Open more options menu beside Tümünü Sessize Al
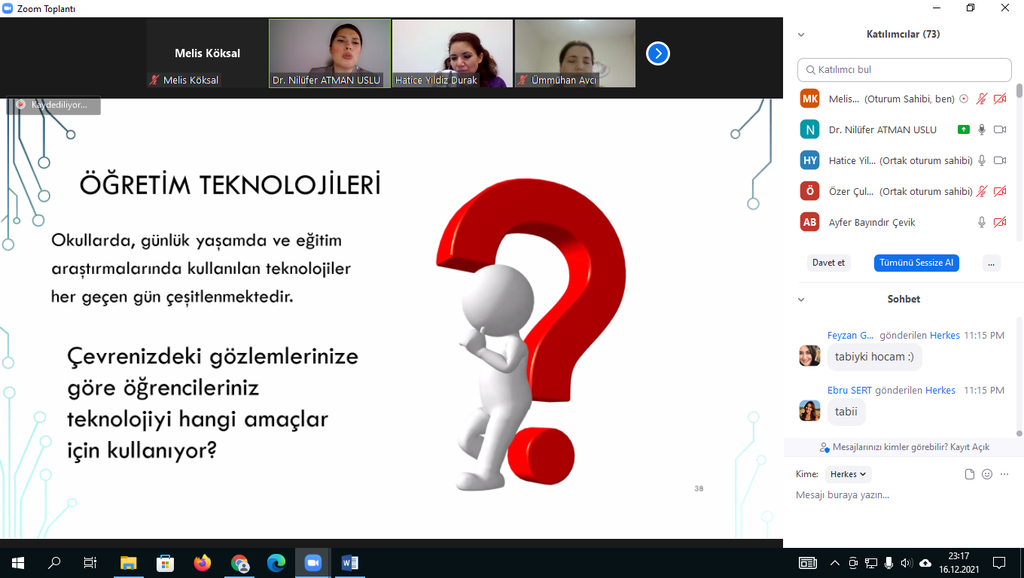The image size is (1024, 578). pyautogui.click(x=991, y=263)
